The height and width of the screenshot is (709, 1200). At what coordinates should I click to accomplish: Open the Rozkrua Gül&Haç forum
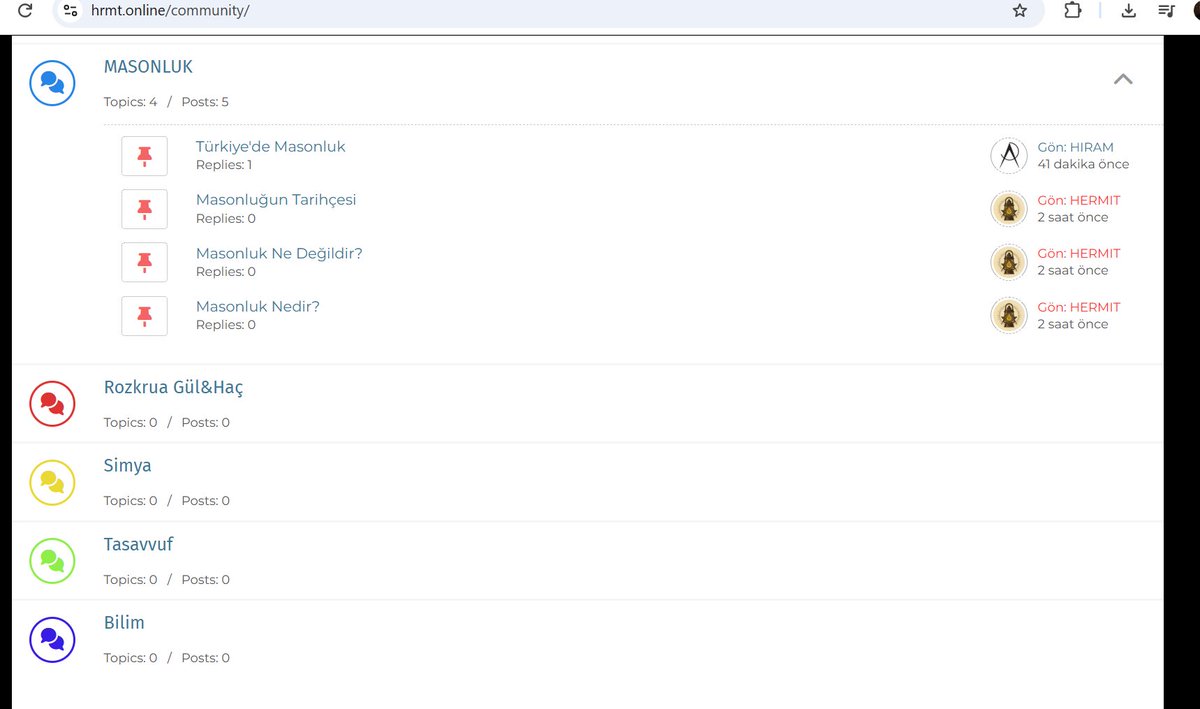(174, 387)
